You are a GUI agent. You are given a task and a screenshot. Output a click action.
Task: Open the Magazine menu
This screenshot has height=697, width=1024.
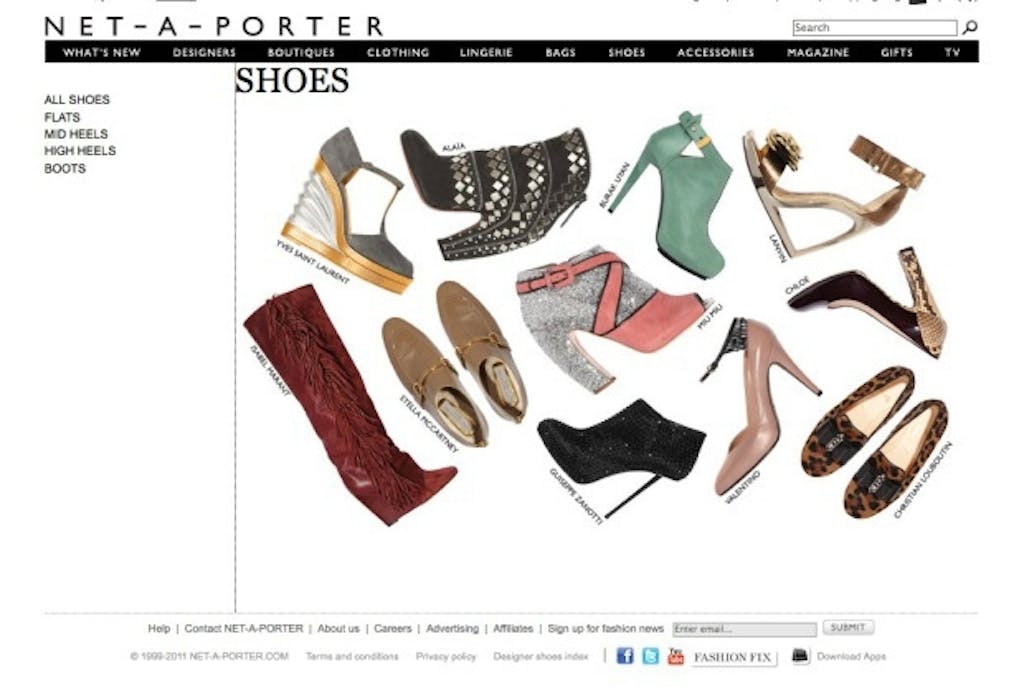[x=818, y=52]
